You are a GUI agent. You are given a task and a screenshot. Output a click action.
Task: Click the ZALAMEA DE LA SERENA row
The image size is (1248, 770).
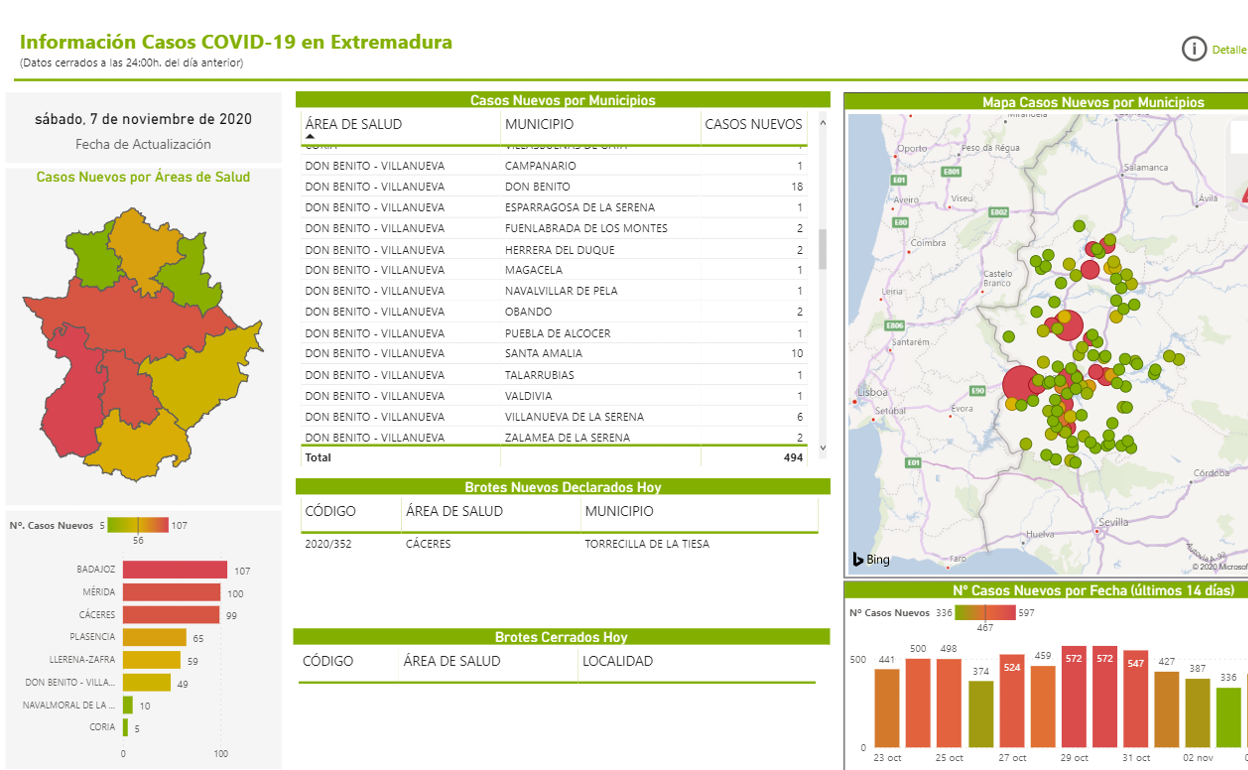[554, 437]
